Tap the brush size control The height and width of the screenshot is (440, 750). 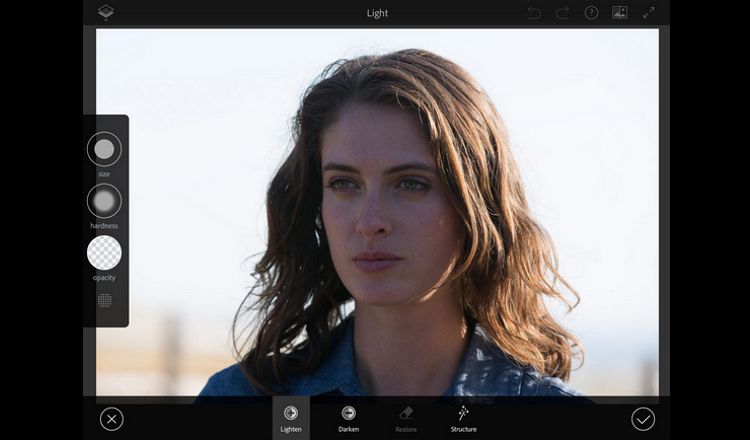click(104, 150)
